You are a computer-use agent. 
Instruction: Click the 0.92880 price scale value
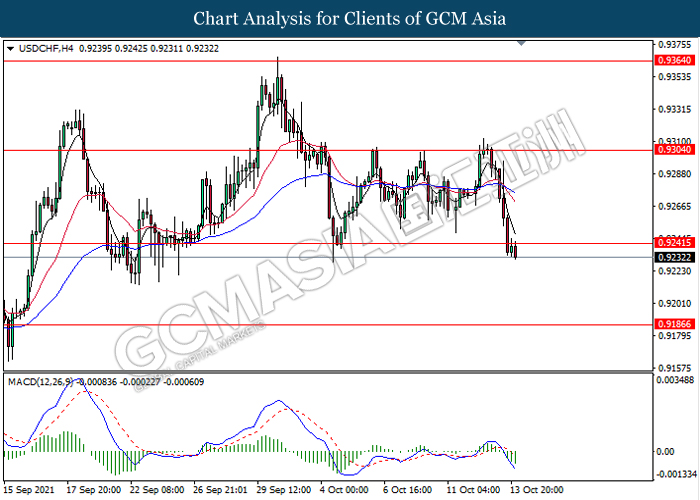[x=675, y=174]
